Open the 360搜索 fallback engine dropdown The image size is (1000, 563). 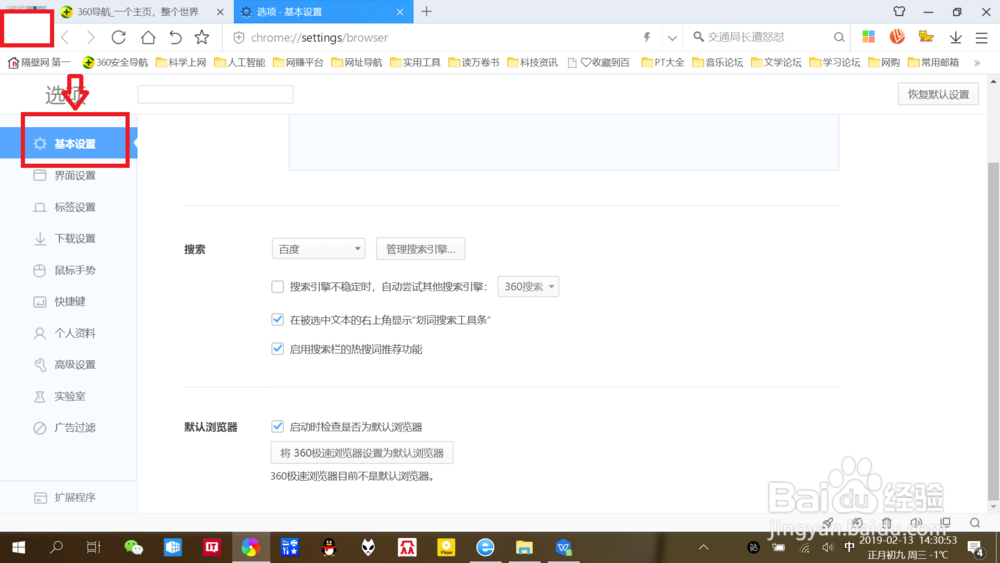click(x=528, y=287)
